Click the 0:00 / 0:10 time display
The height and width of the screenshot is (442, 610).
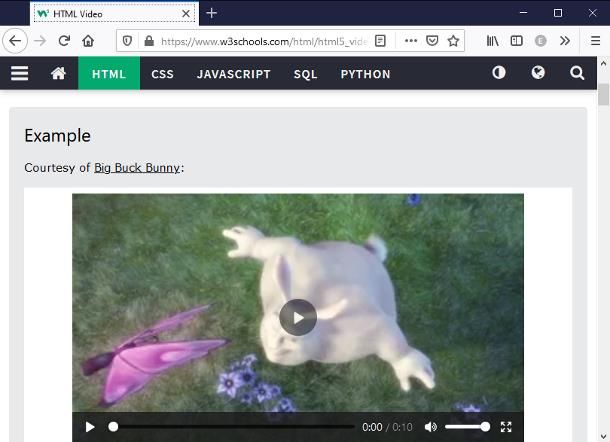pyautogui.click(x=387, y=427)
